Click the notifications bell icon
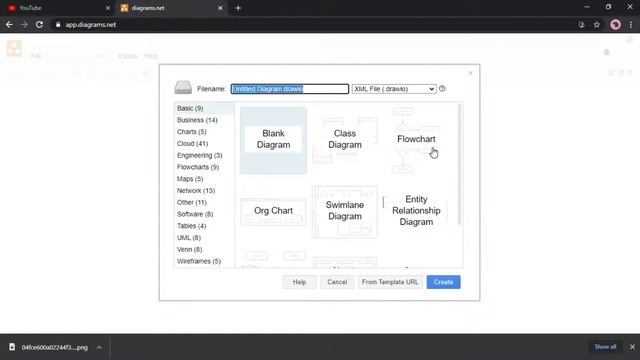Screen dimensions: 640x360 607,52
